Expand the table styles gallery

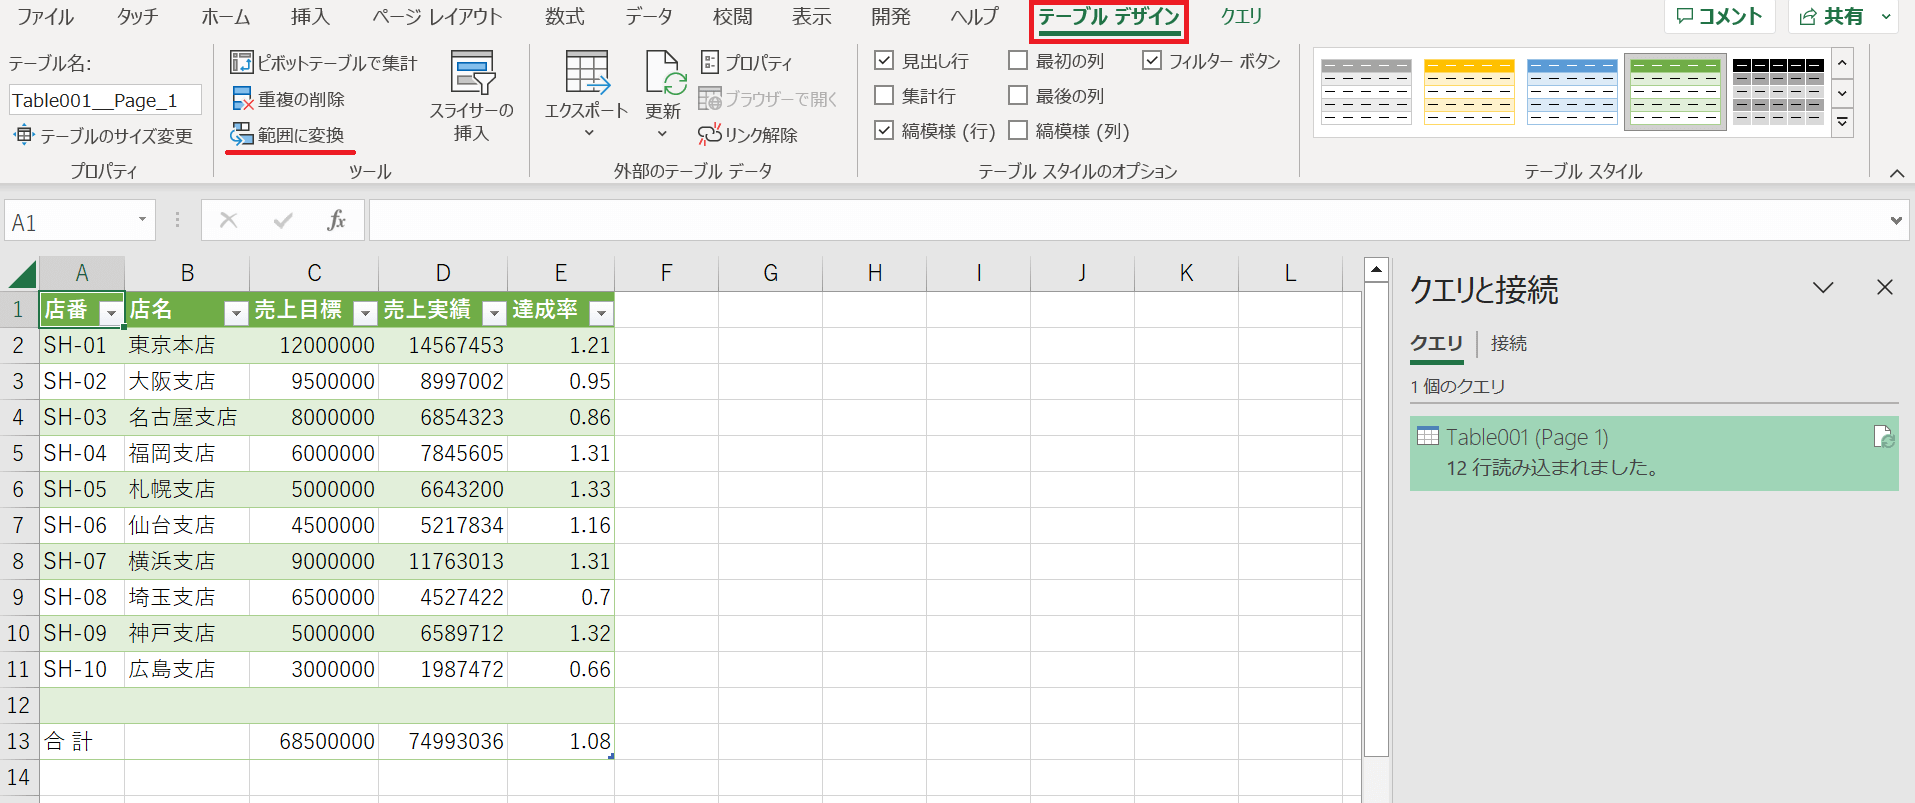coord(1842,123)
